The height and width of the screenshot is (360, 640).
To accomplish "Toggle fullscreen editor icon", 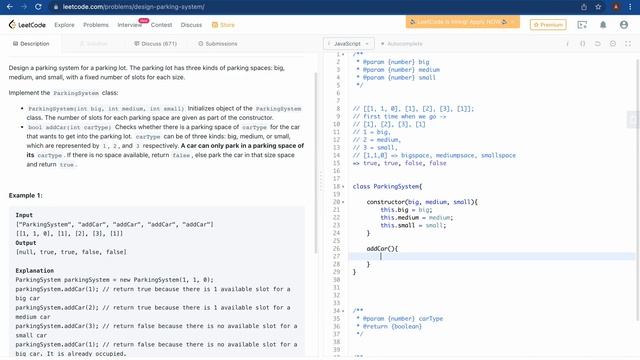I will coord(628,44).
